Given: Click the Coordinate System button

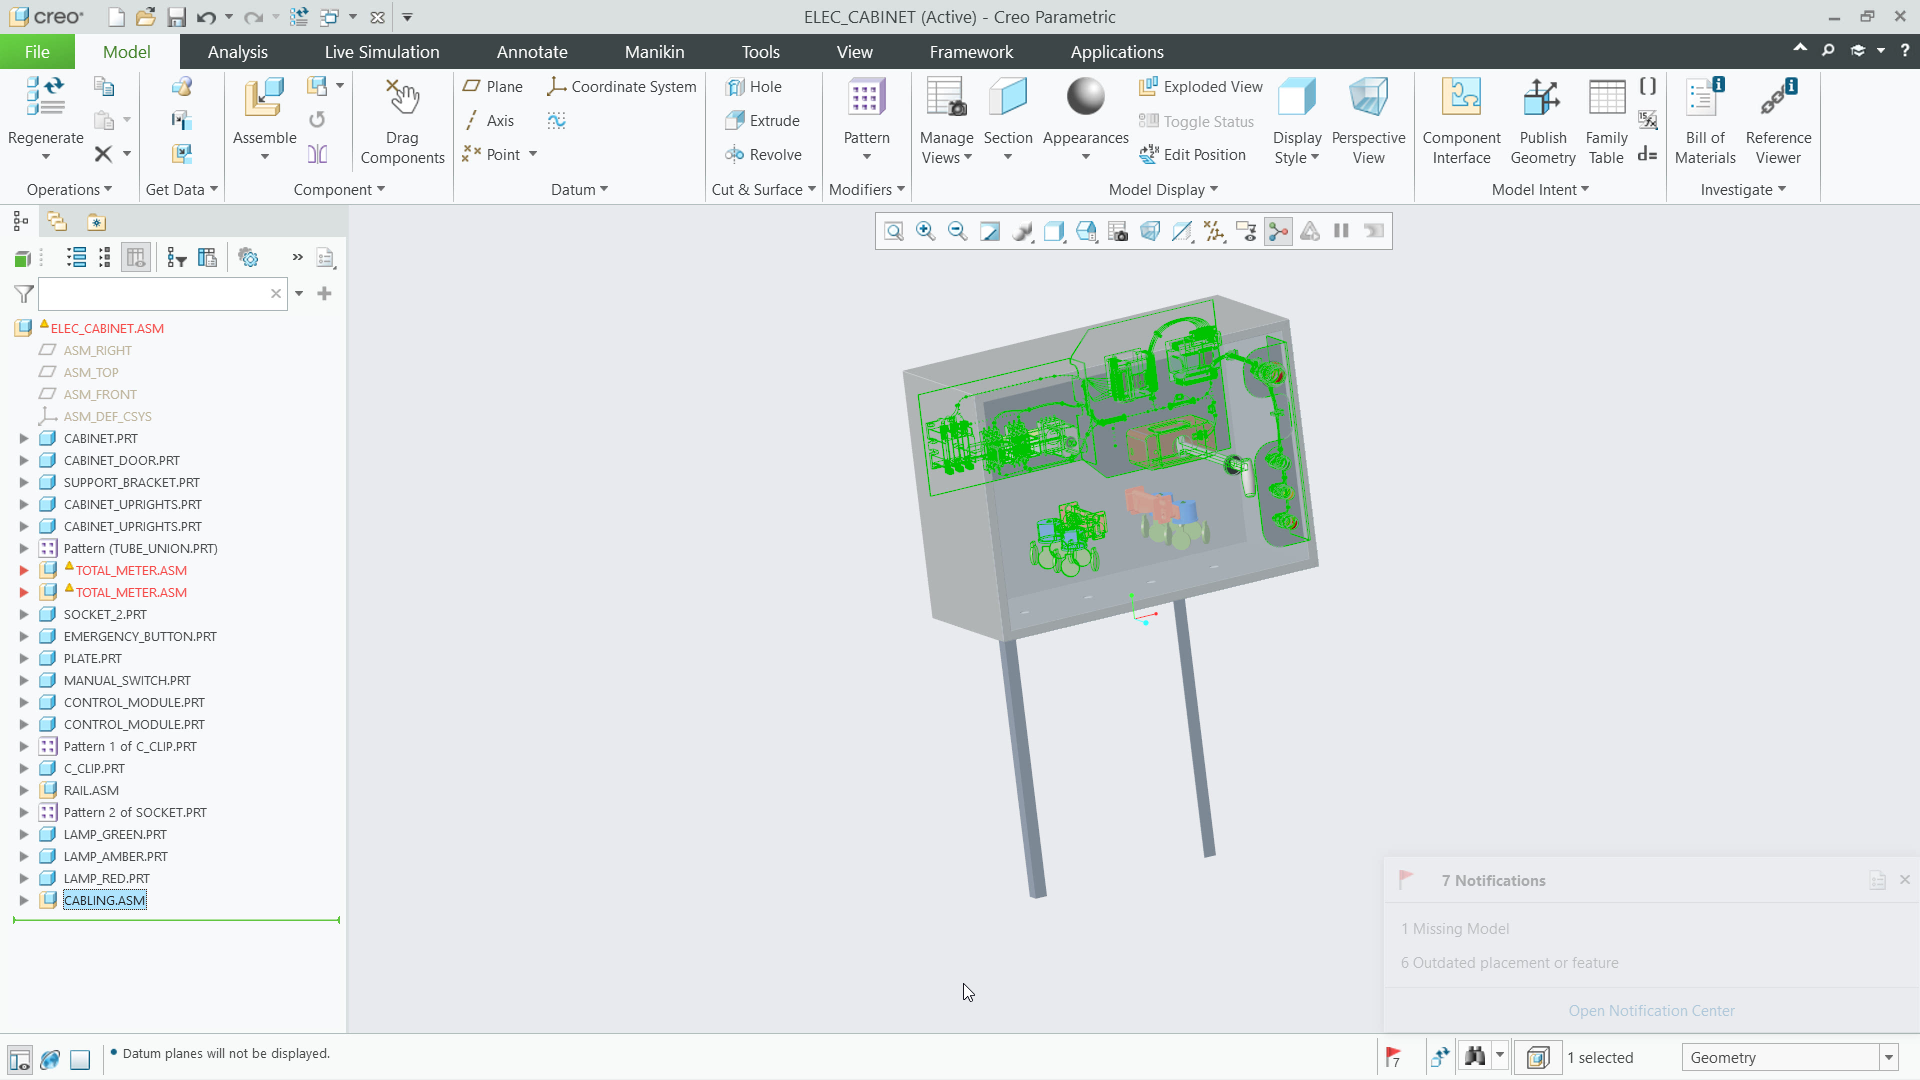Looking at the screenshot, I should point(622,87).
